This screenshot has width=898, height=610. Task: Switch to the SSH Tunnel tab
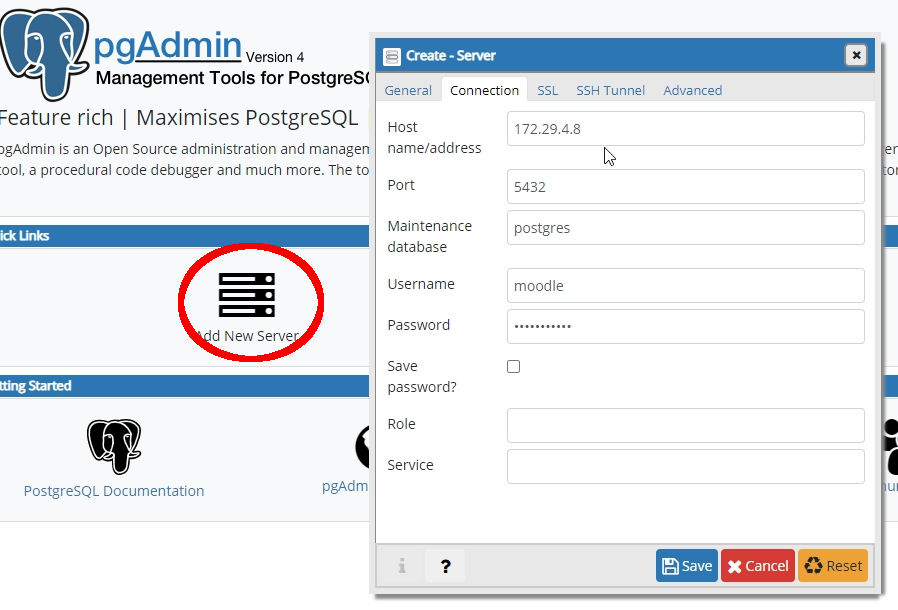[x=610, y=90]
